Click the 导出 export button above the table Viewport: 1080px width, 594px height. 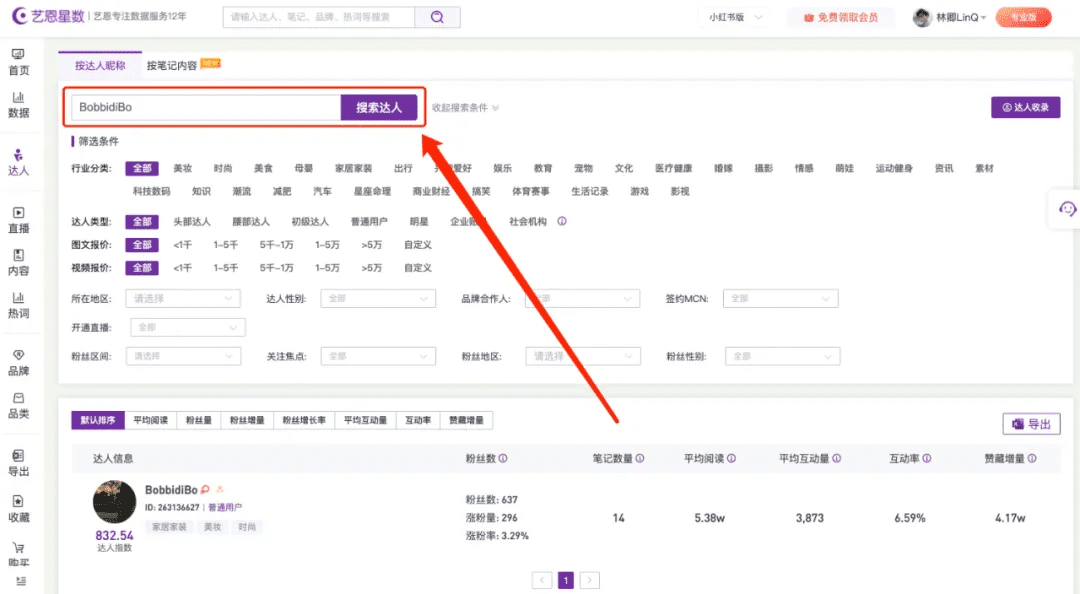(x=1031, y=424)
